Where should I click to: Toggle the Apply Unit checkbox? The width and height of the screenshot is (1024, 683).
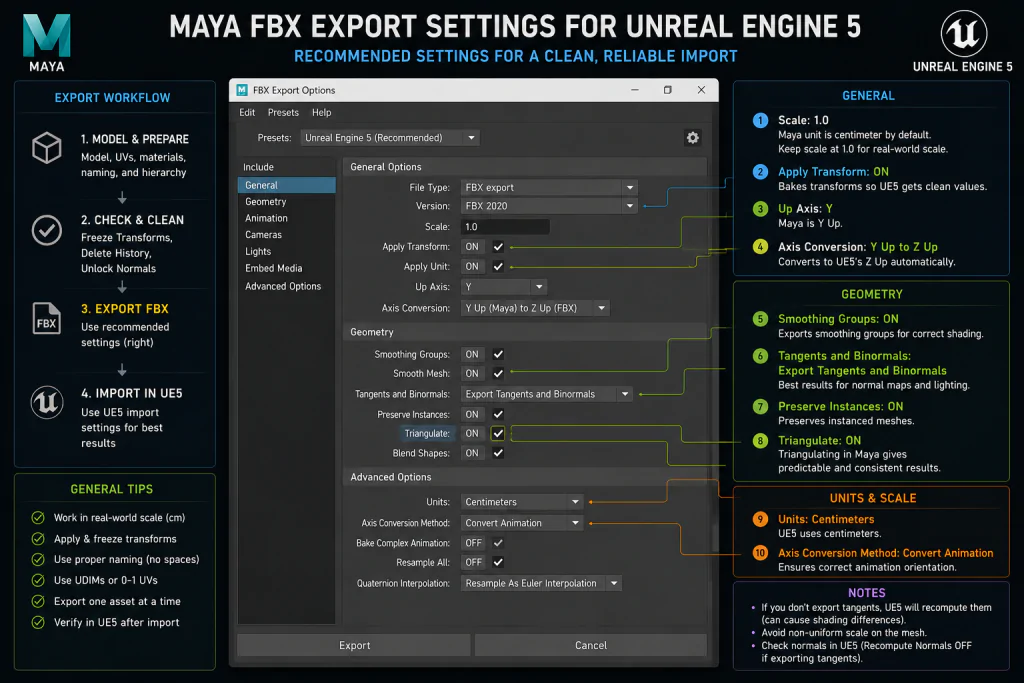498,266
